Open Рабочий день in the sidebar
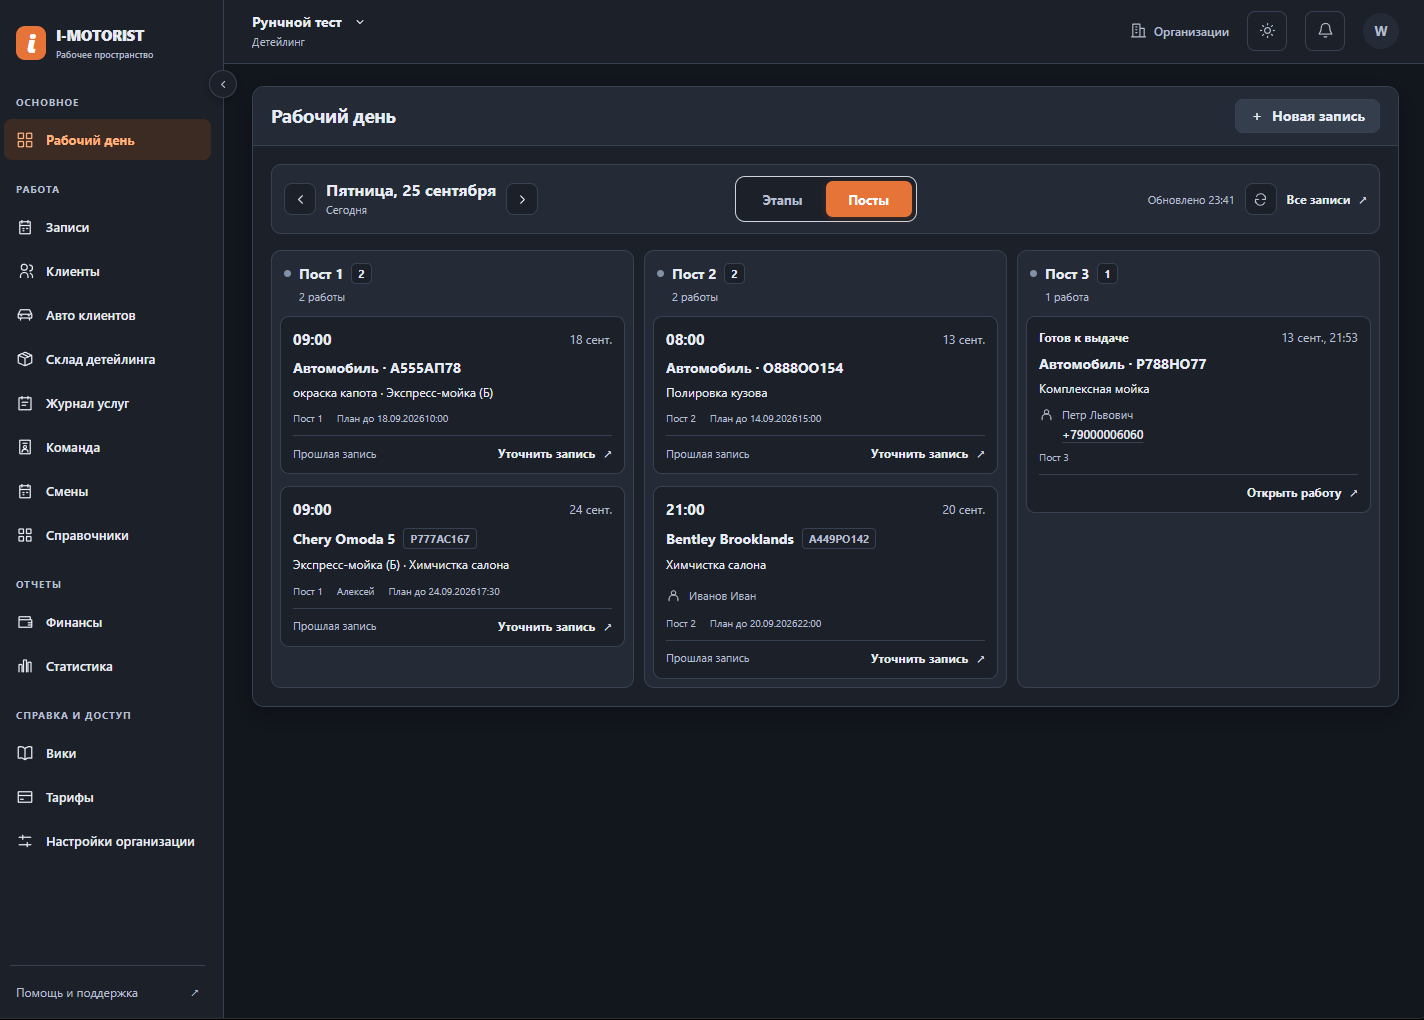The width and height of the screenshot is (1424, 1020). click(108, 140)
